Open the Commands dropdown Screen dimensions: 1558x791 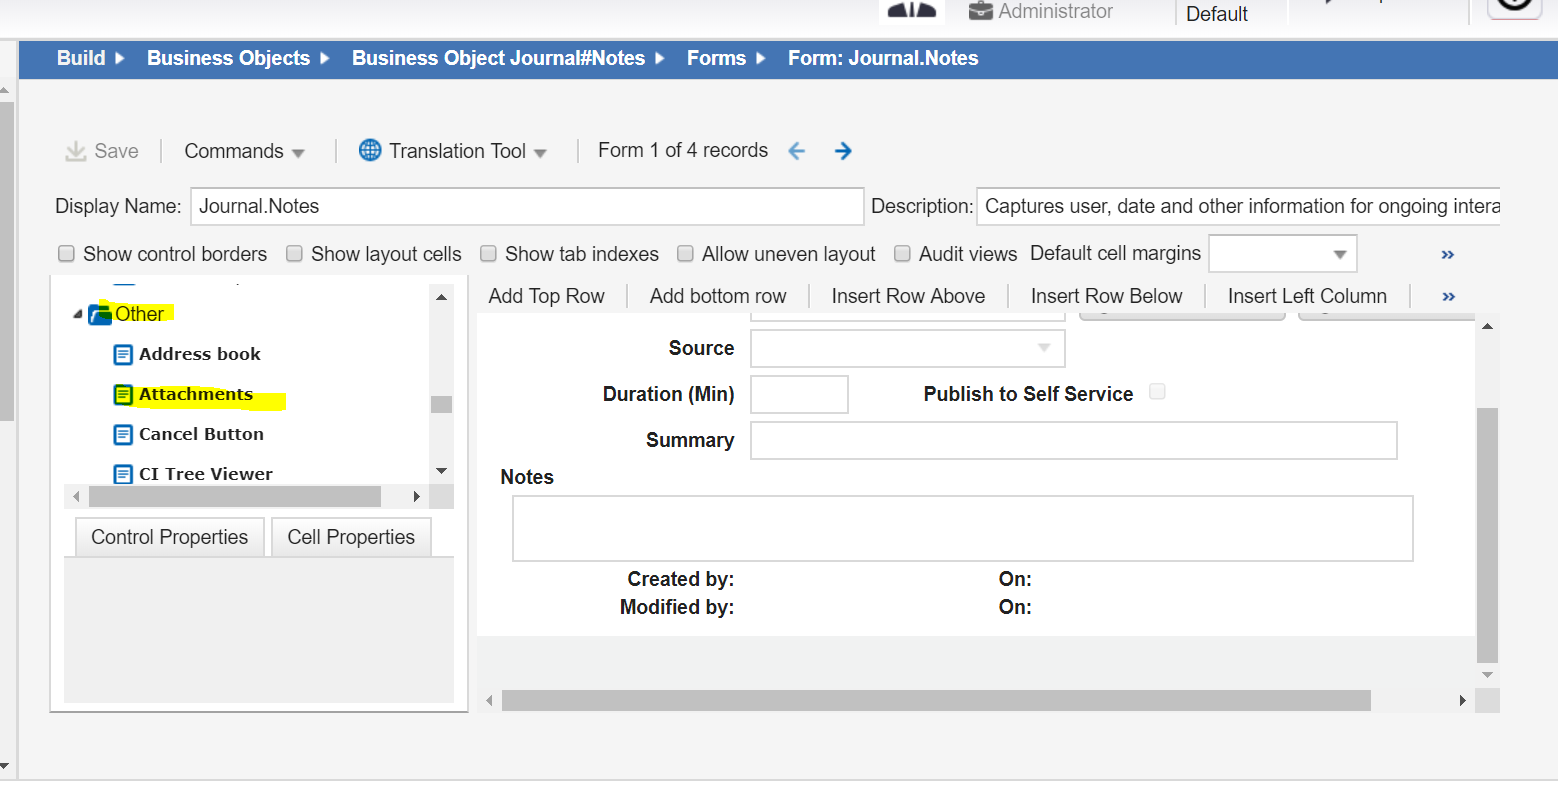[x=244, y=150]
